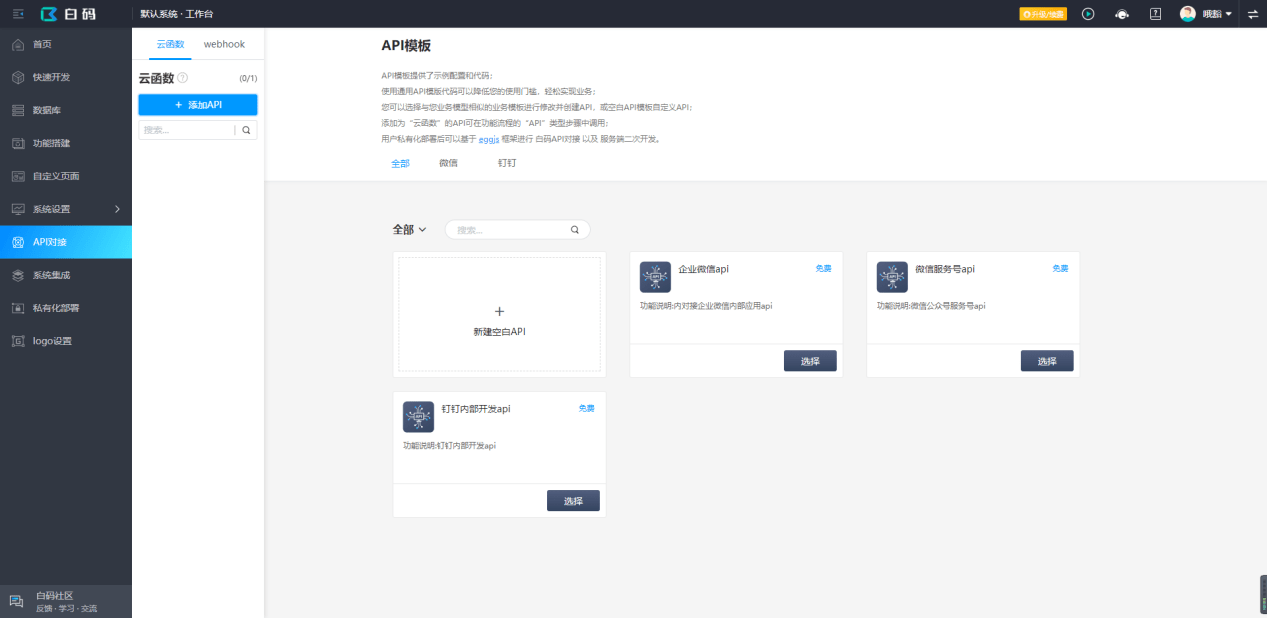Click the play video icon in header

(x=1088, y=14)
